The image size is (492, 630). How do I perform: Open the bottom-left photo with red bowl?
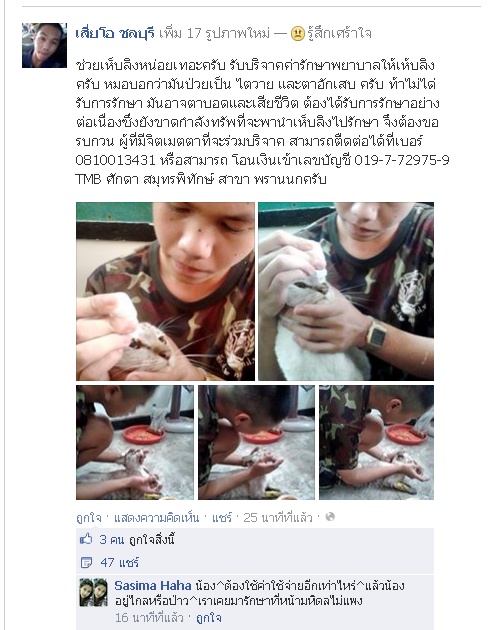tap(135, 442)
